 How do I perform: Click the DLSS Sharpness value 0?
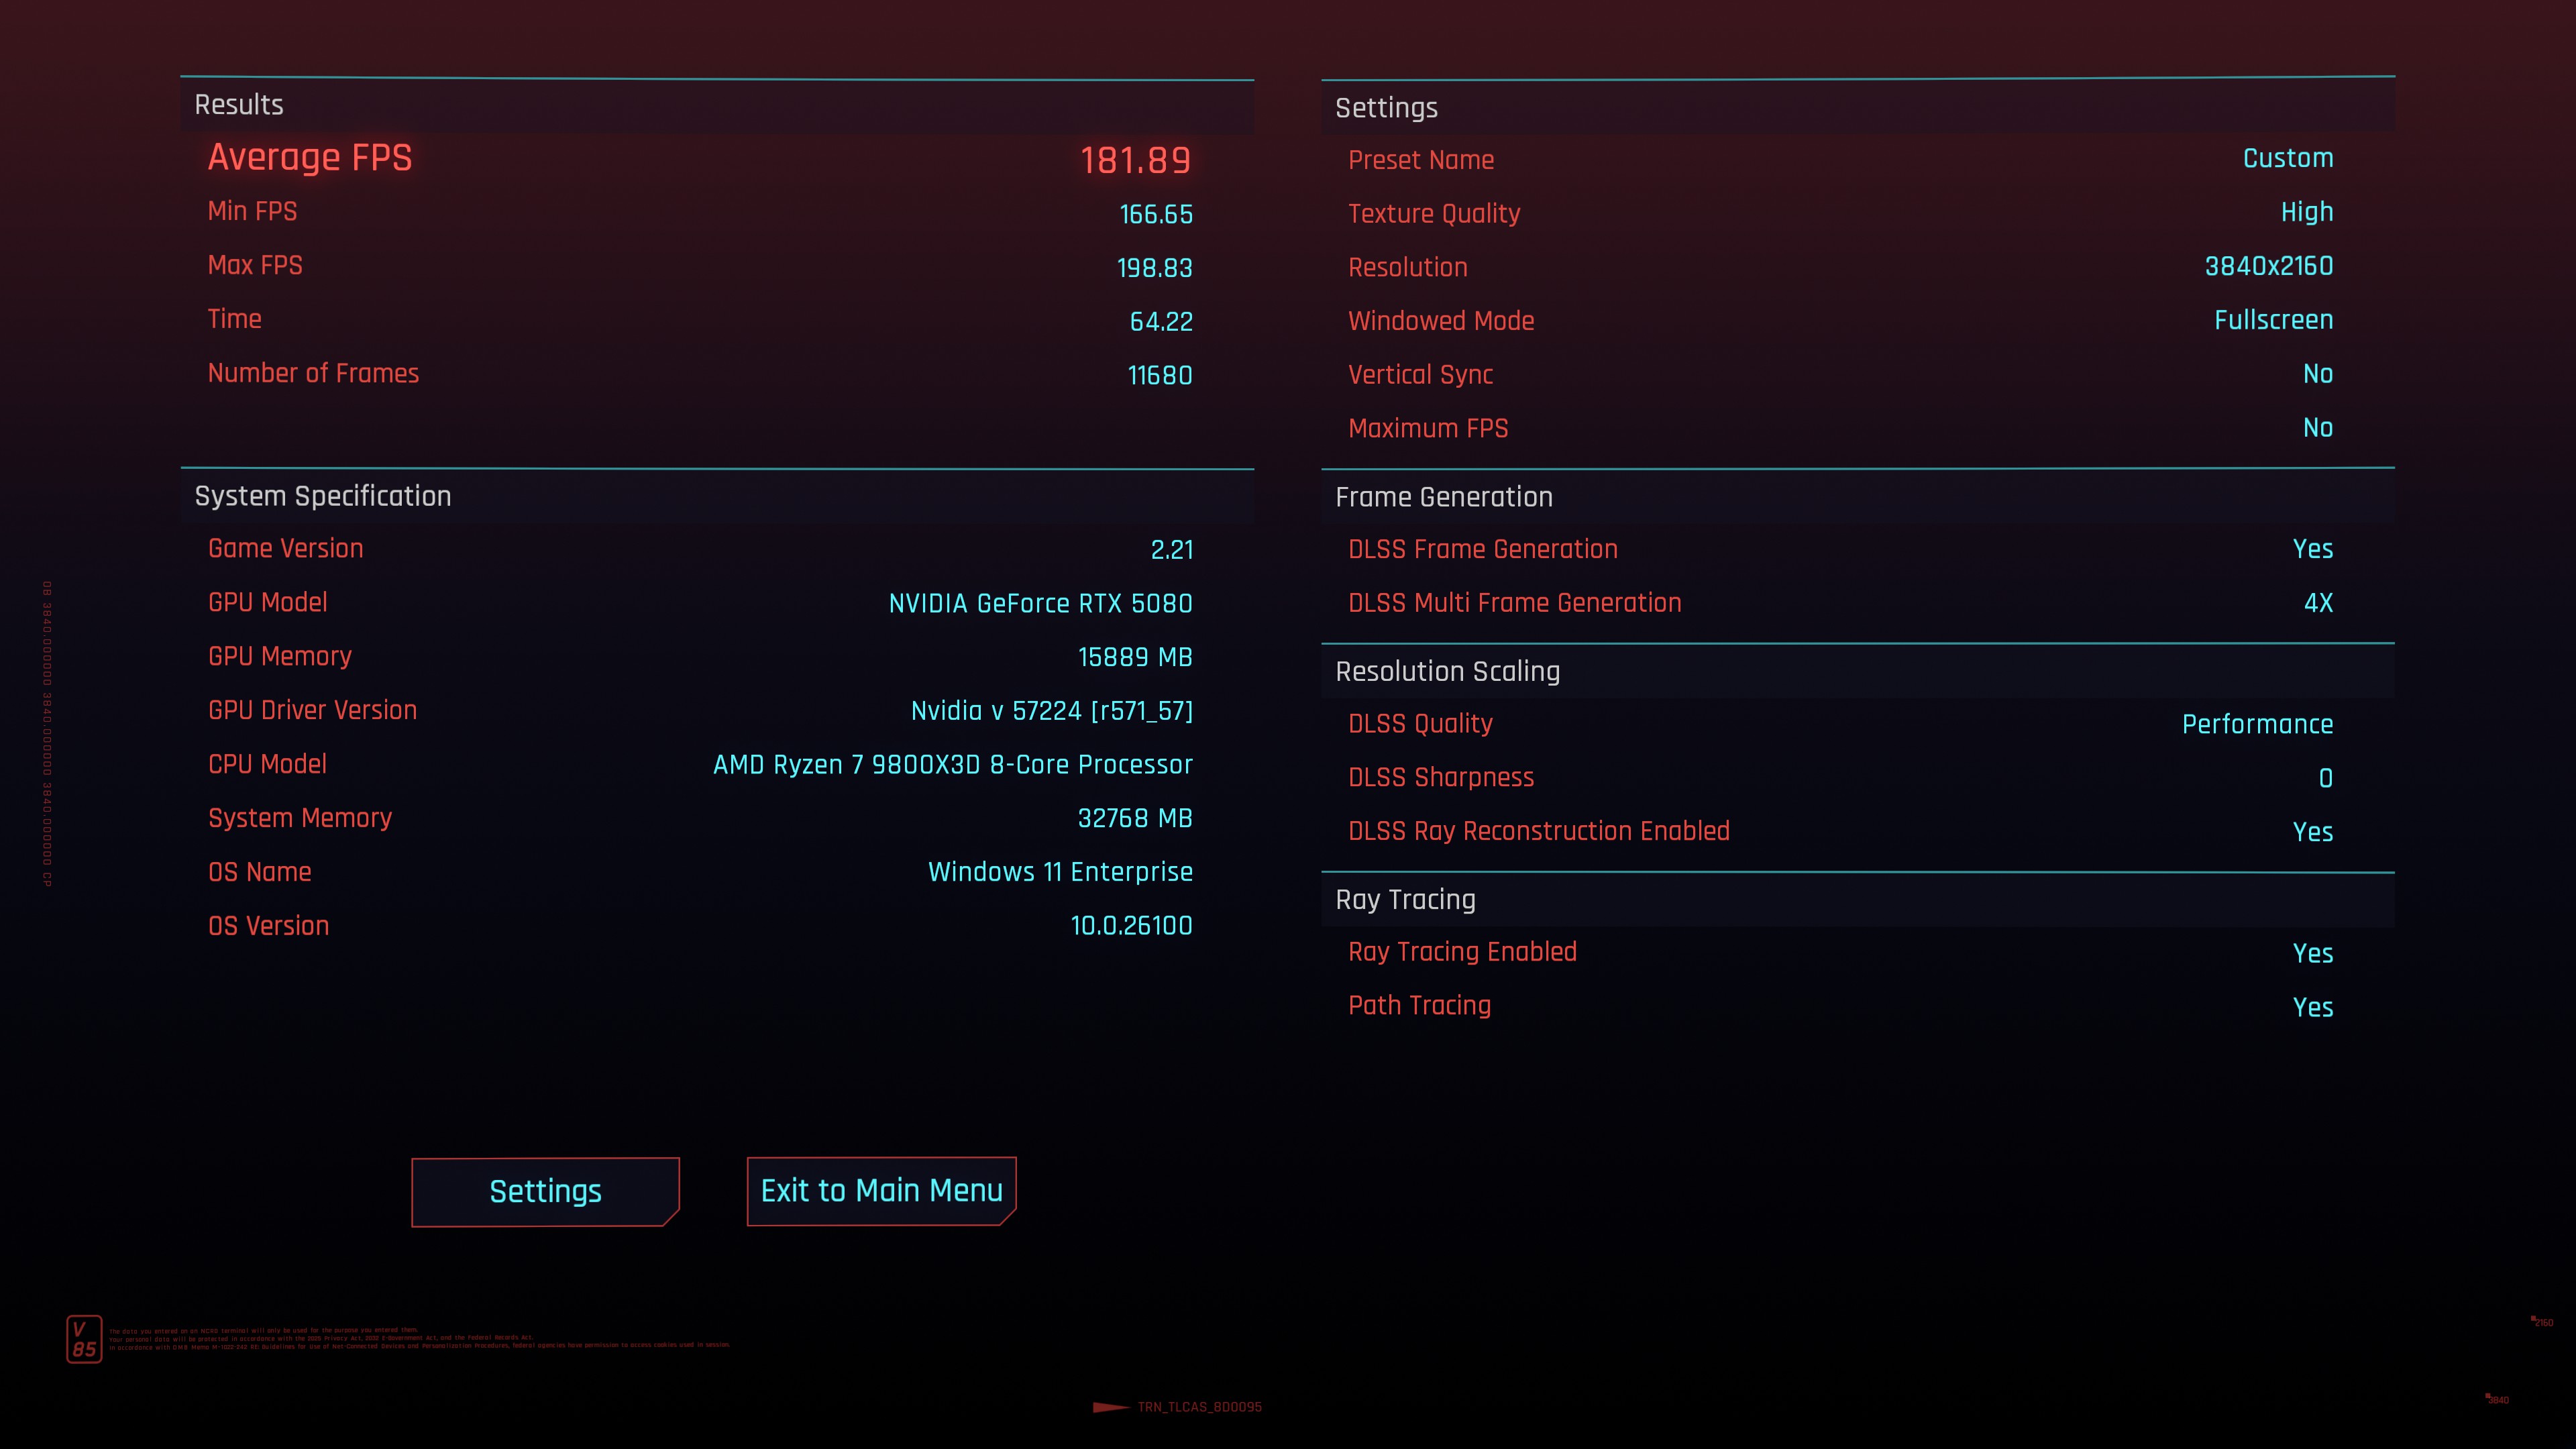pyautogui.click(x=2325, y=778)
